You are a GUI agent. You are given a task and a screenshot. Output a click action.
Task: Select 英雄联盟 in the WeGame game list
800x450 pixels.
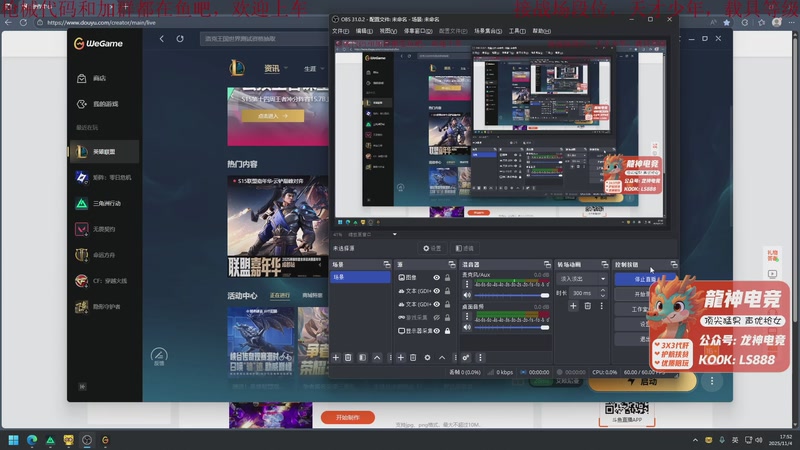click(x=104, y=152)
